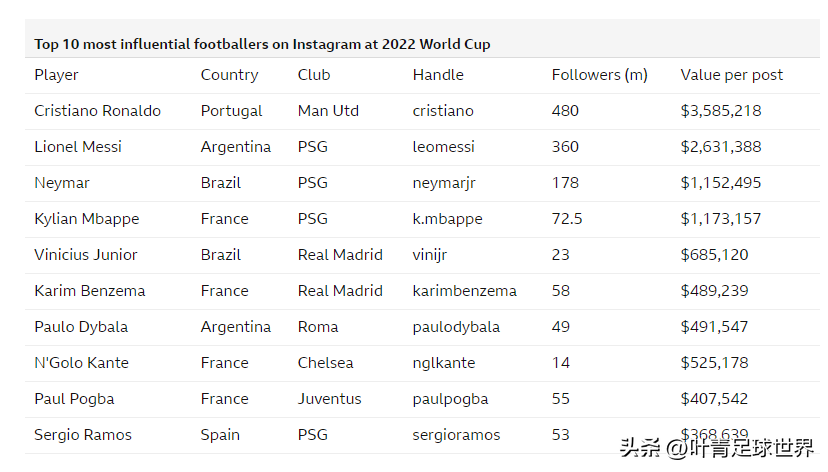Click Paulo Dybala's club Roma
Viewport: 828px width, 472px height.
pos(318,327)
